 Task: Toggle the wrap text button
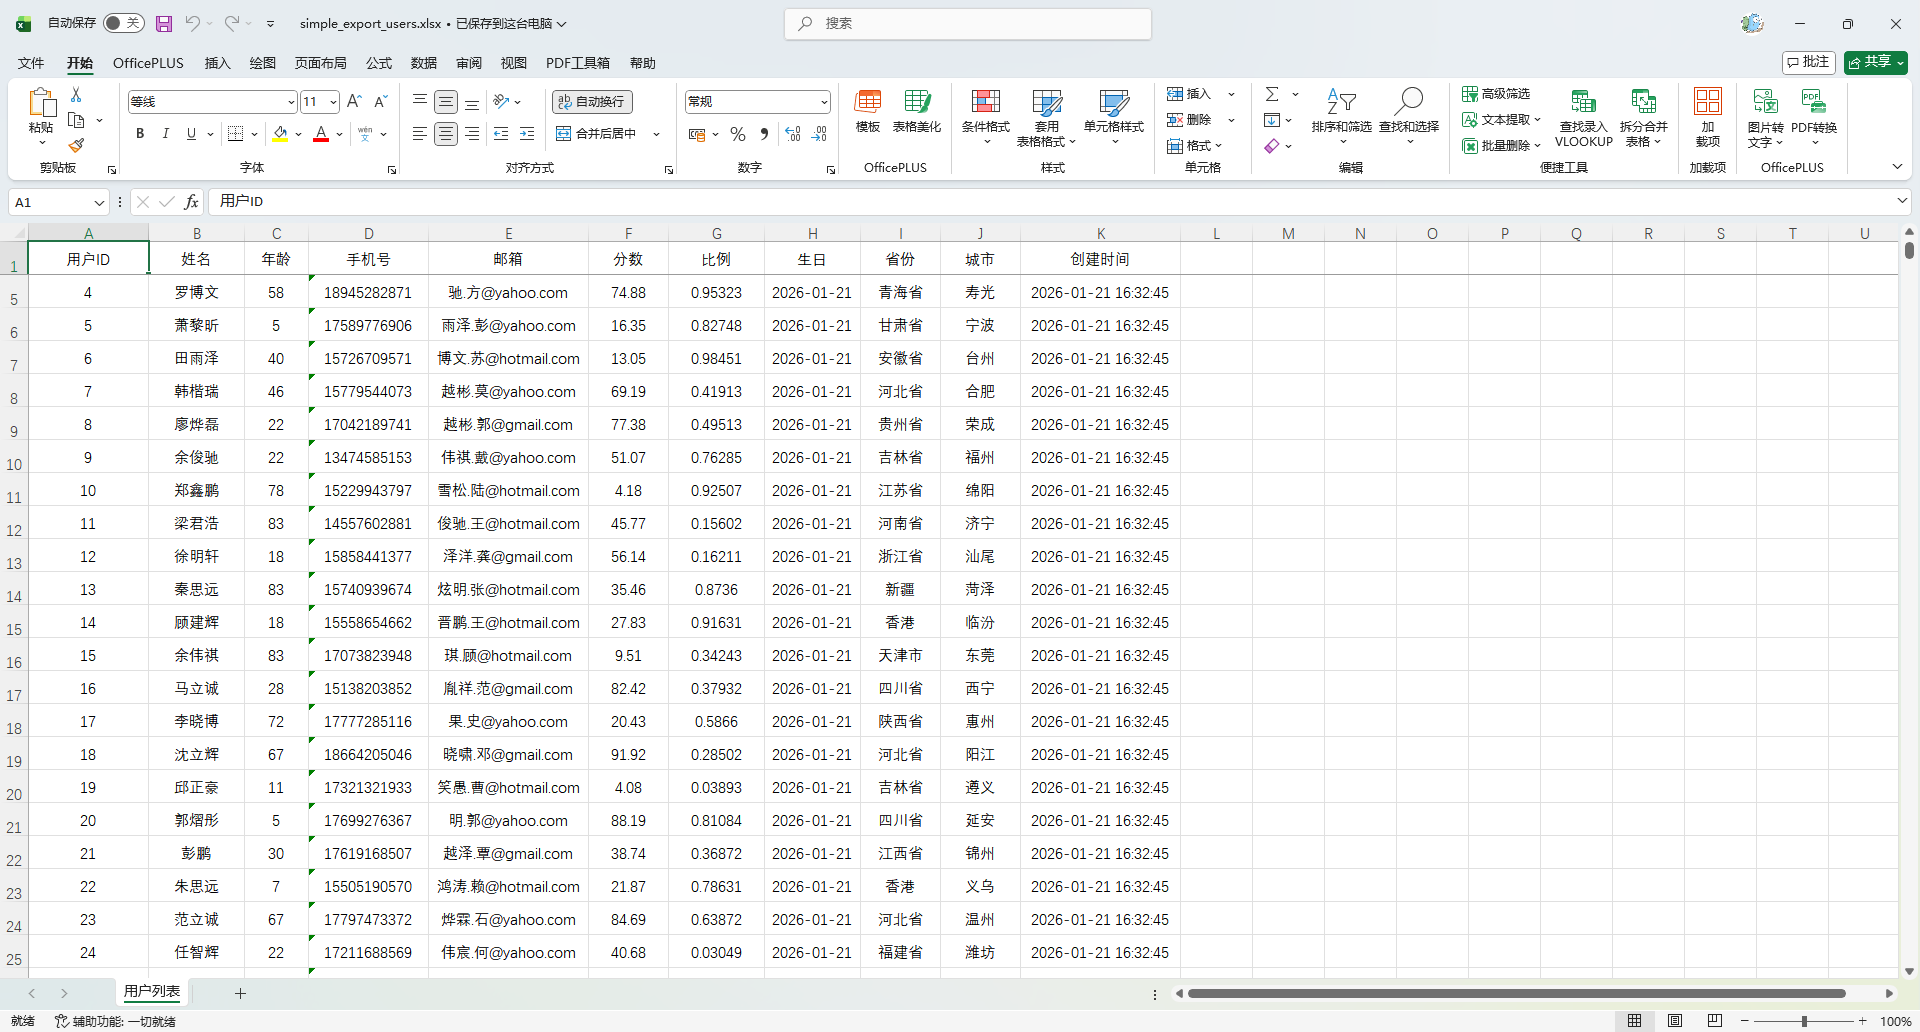point(592,102)
